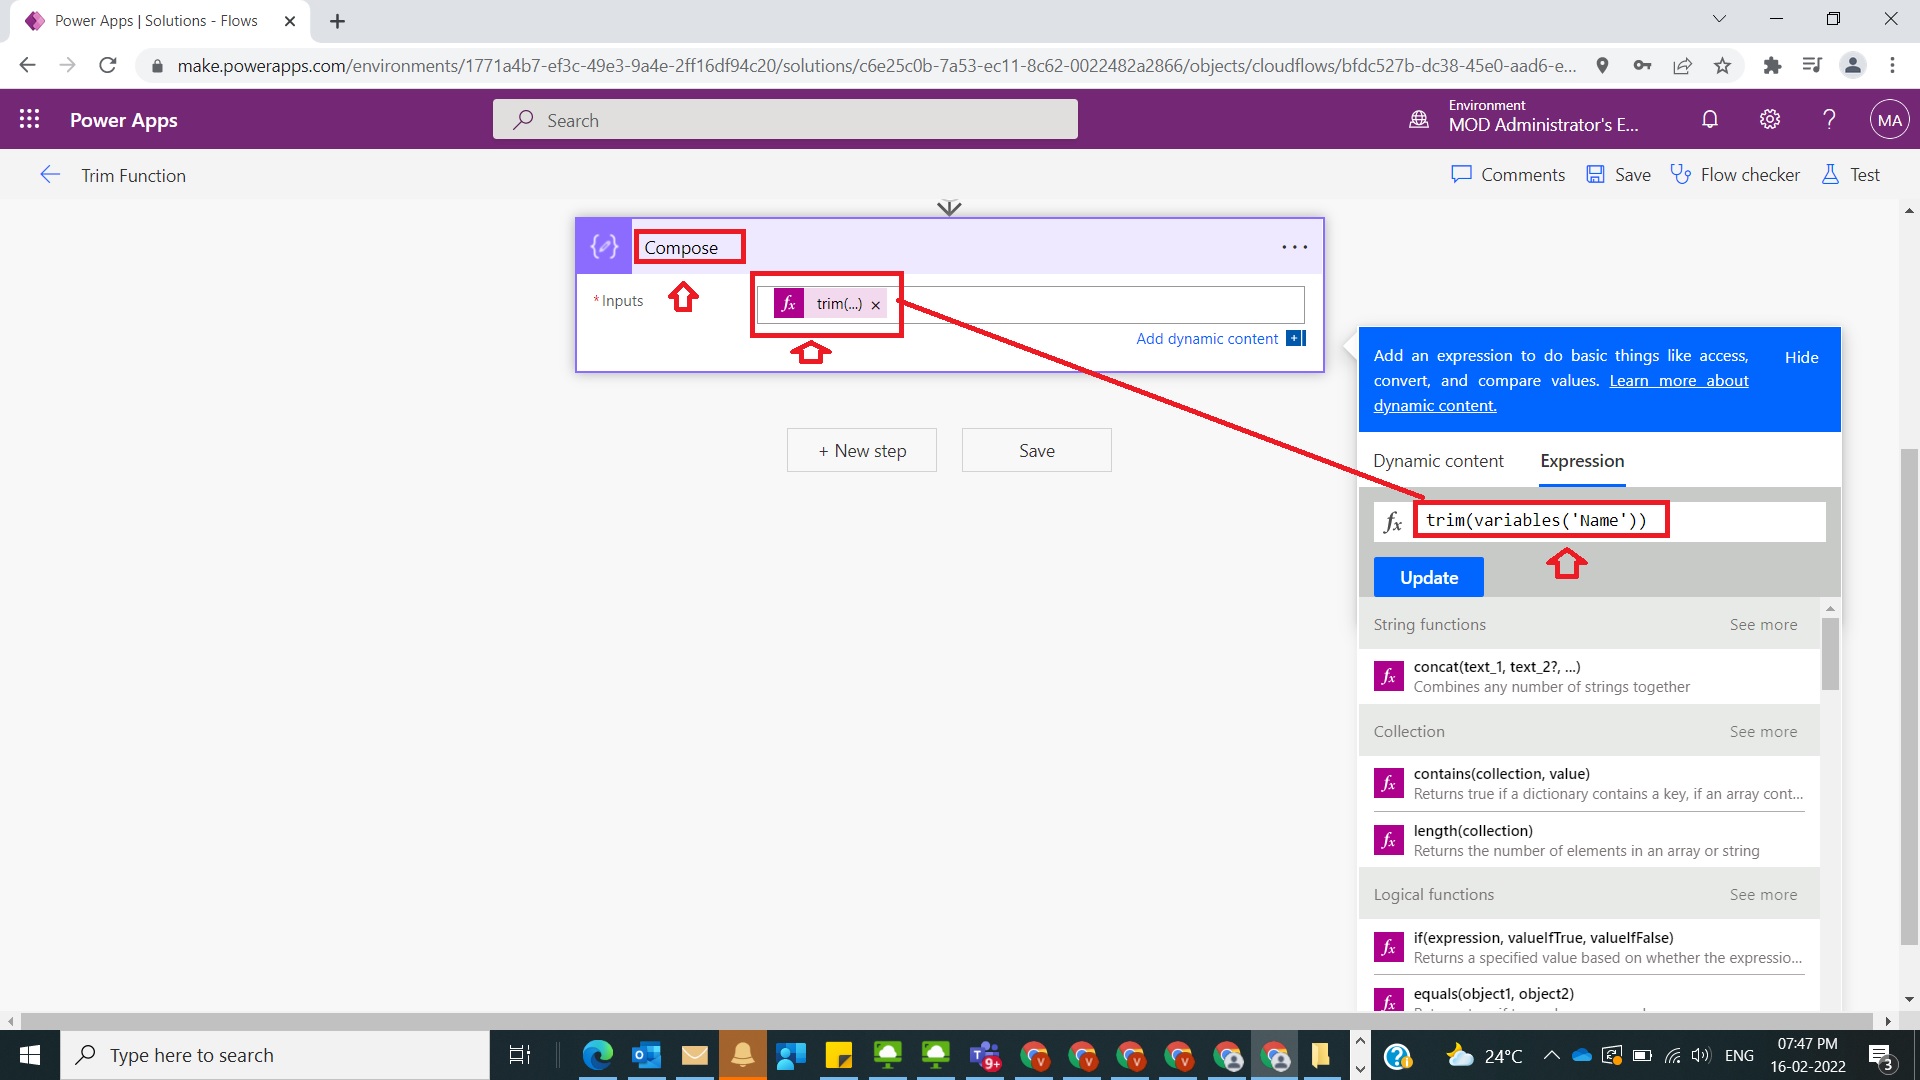Open the Flow checker

pos(1735,175)
